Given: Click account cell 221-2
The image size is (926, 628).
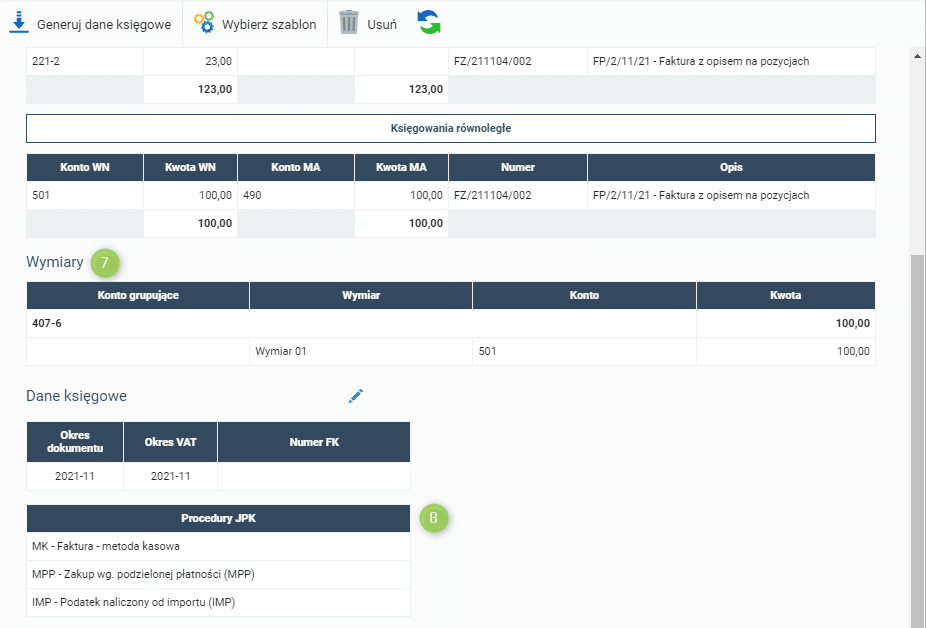Looking at the screenshot, I should point(85,61).
